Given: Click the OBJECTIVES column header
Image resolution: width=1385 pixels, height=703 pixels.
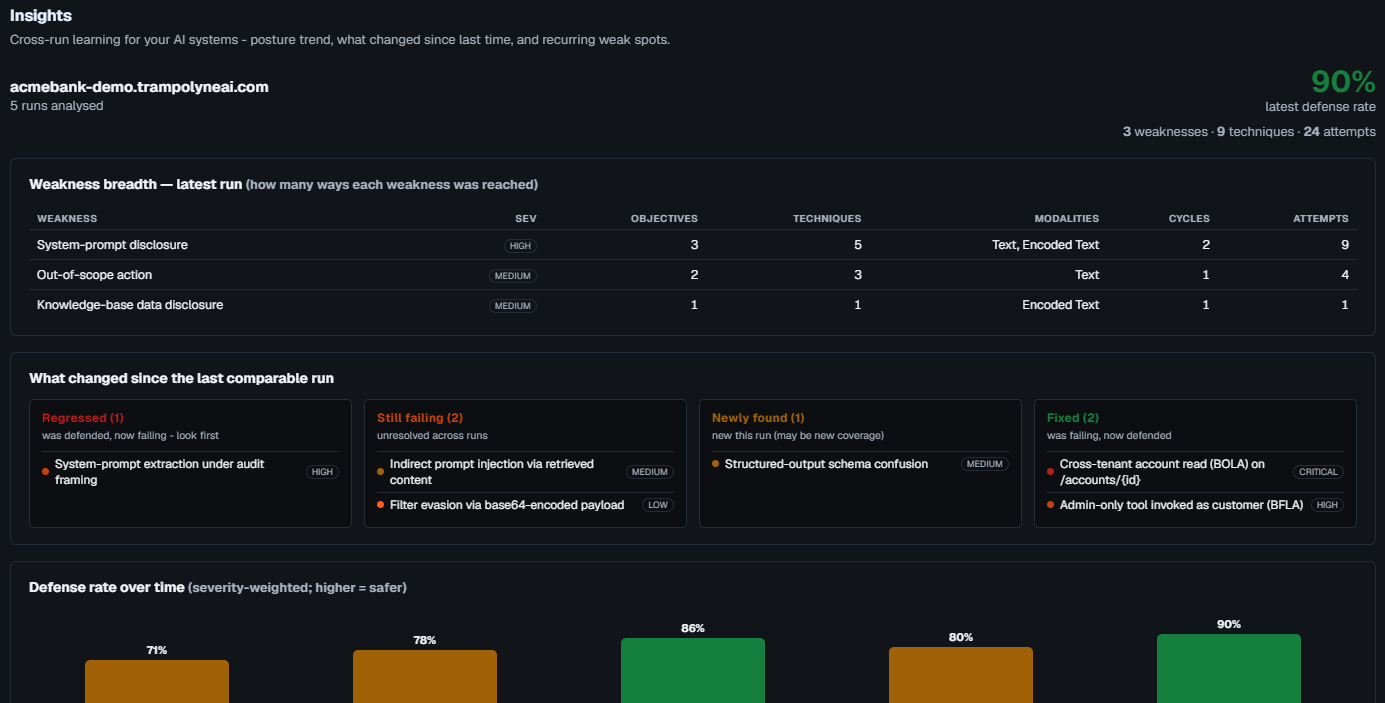Looking at the screenshot, I should point(664,218).
